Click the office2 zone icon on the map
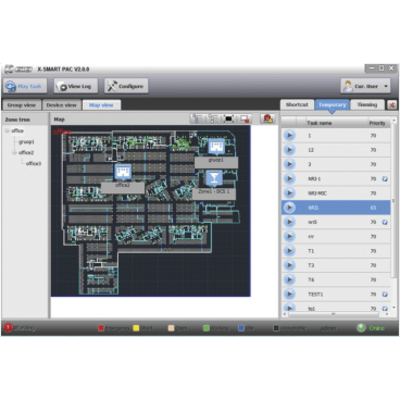The height and width of the screenshot is (400, 400). pyautogui.click(x=123, y=172)
